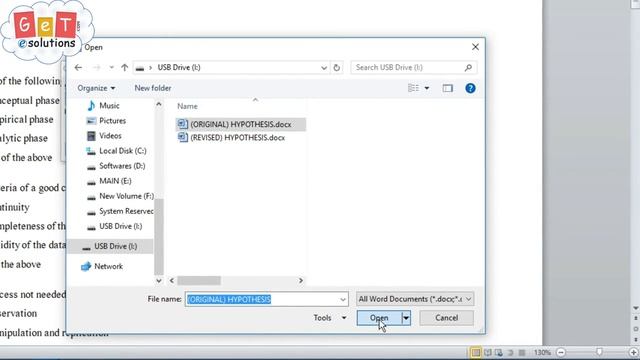Open the view options dropdown arrow
Screen dimensions: 640x360
[427, 88]
